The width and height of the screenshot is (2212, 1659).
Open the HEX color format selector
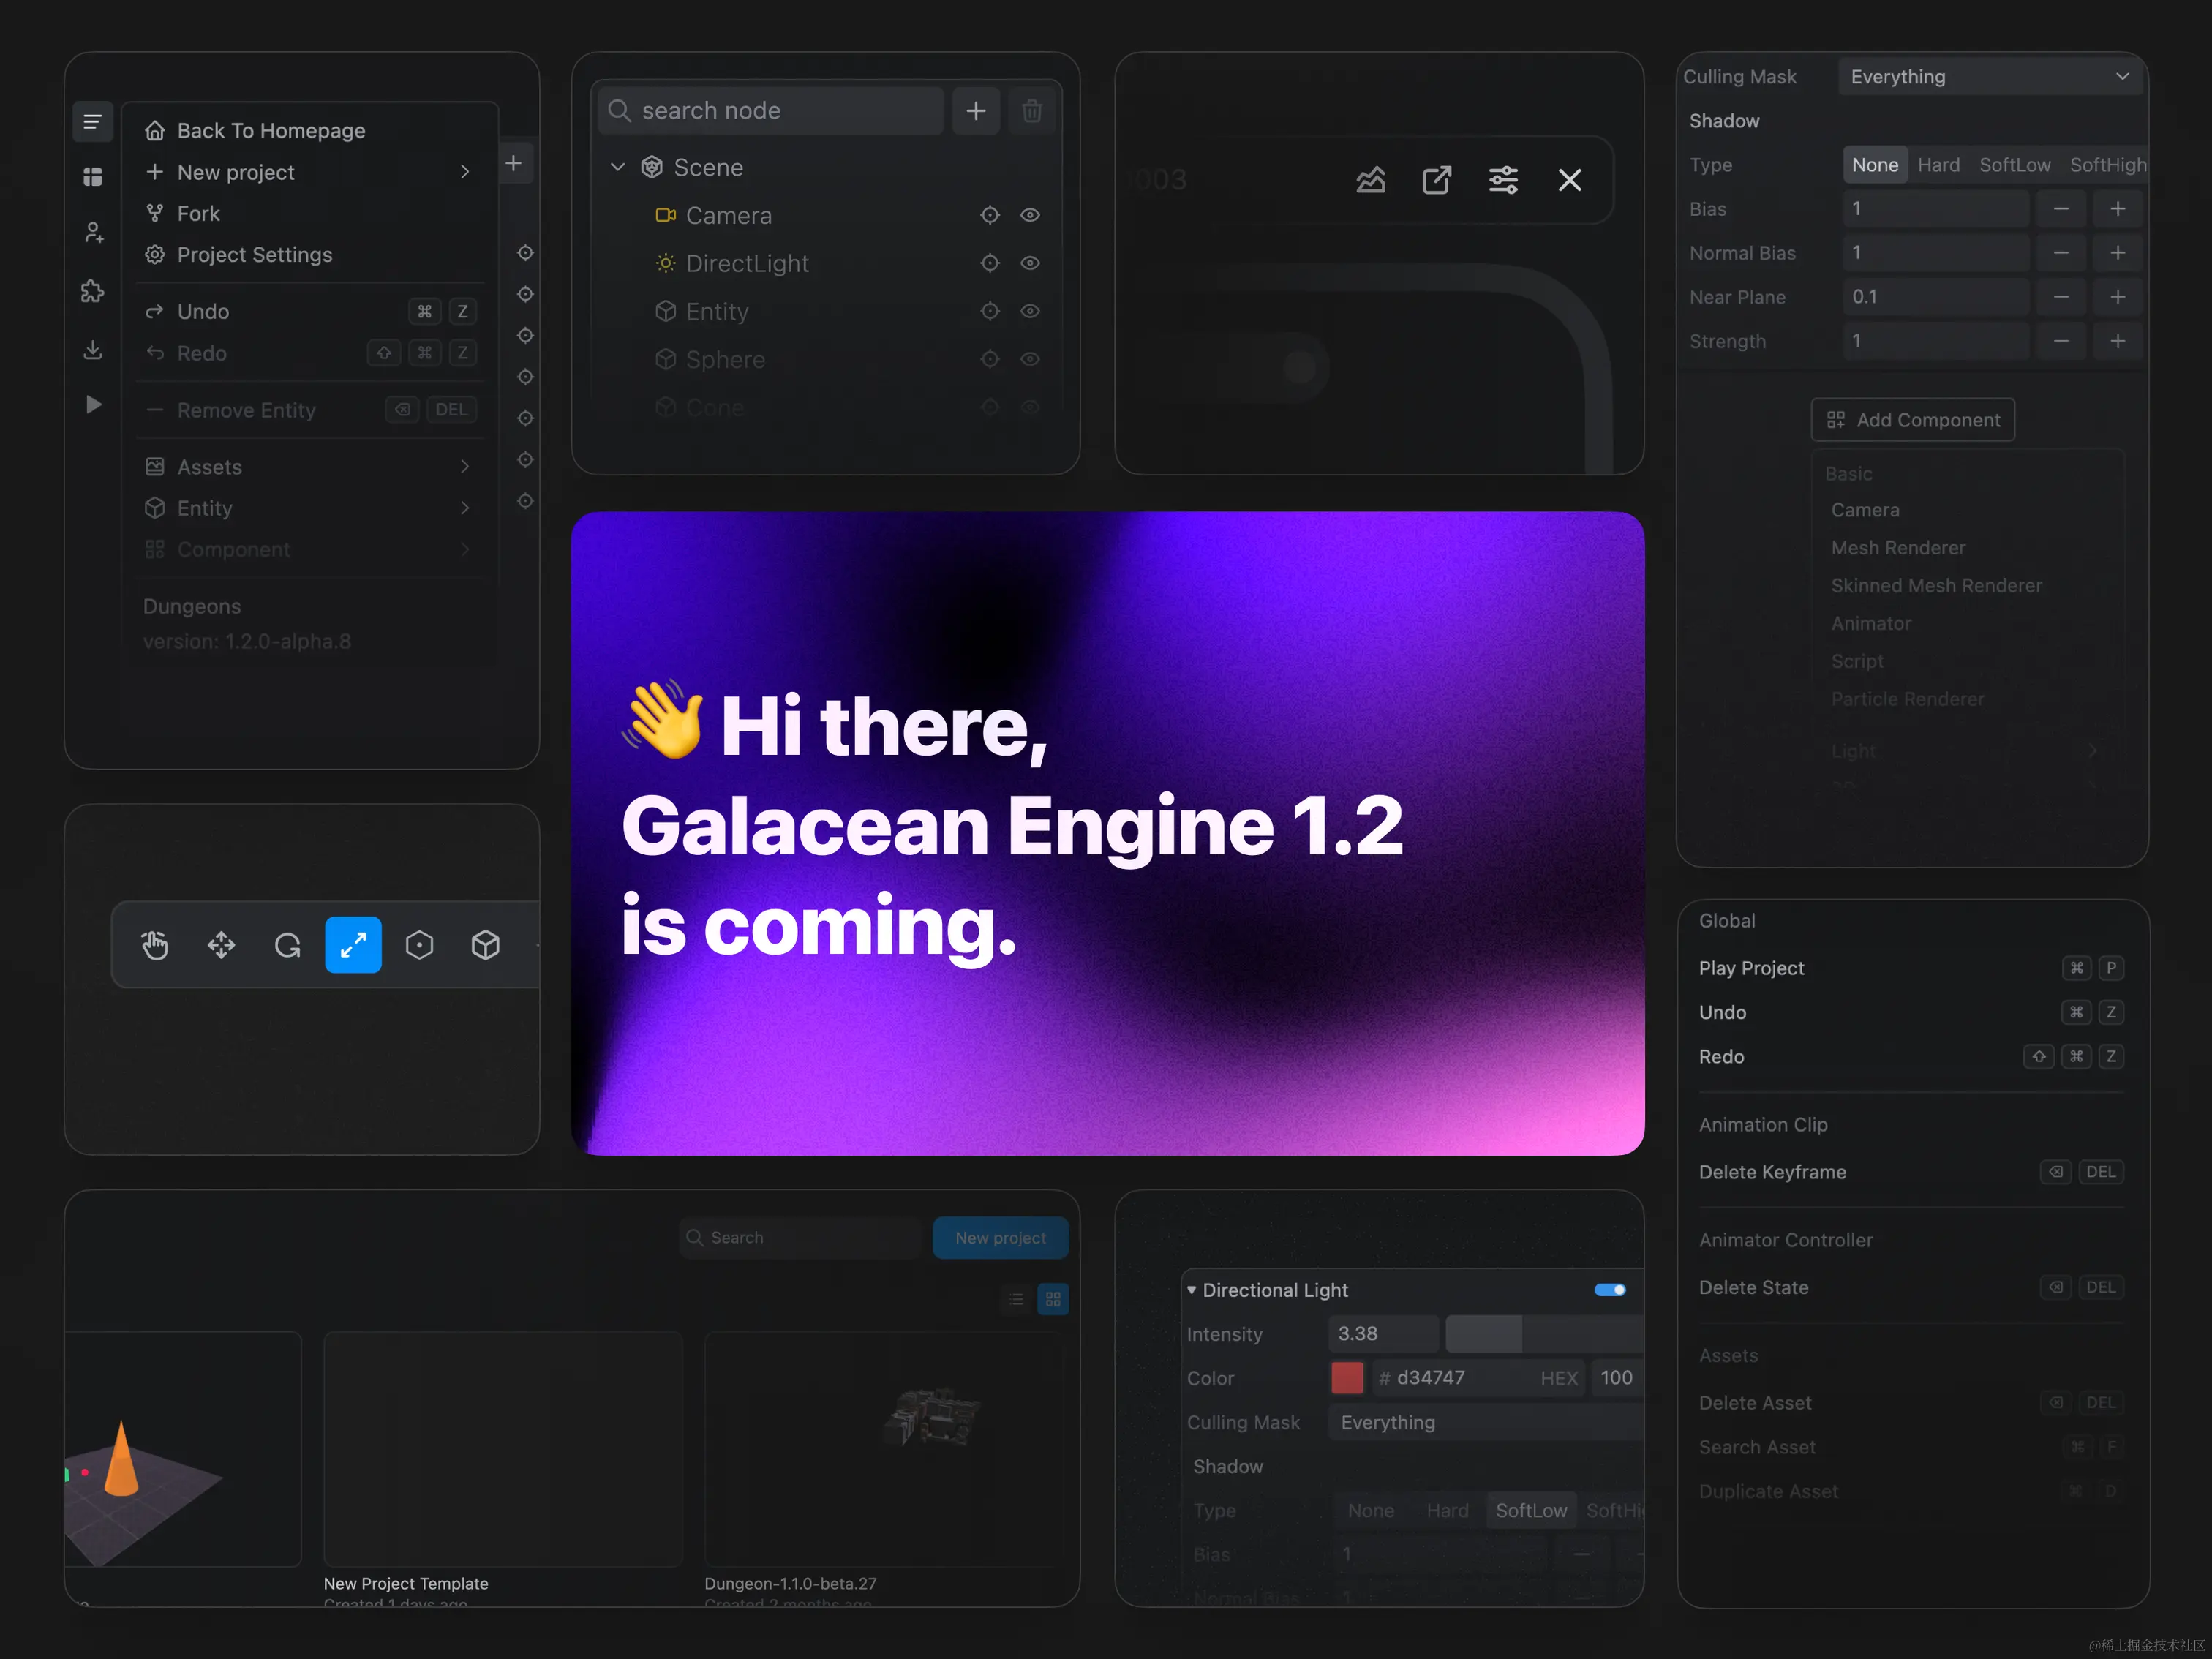pos(1559,1378)
